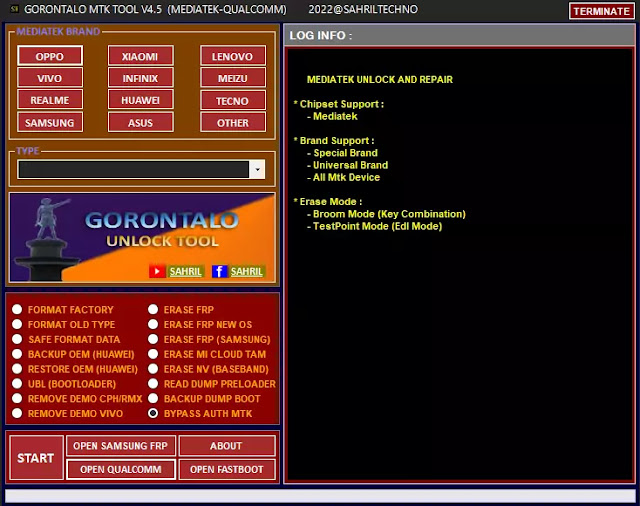Select BACKUP OEM (HUAWEI) radio button

(x=17, y=354)
